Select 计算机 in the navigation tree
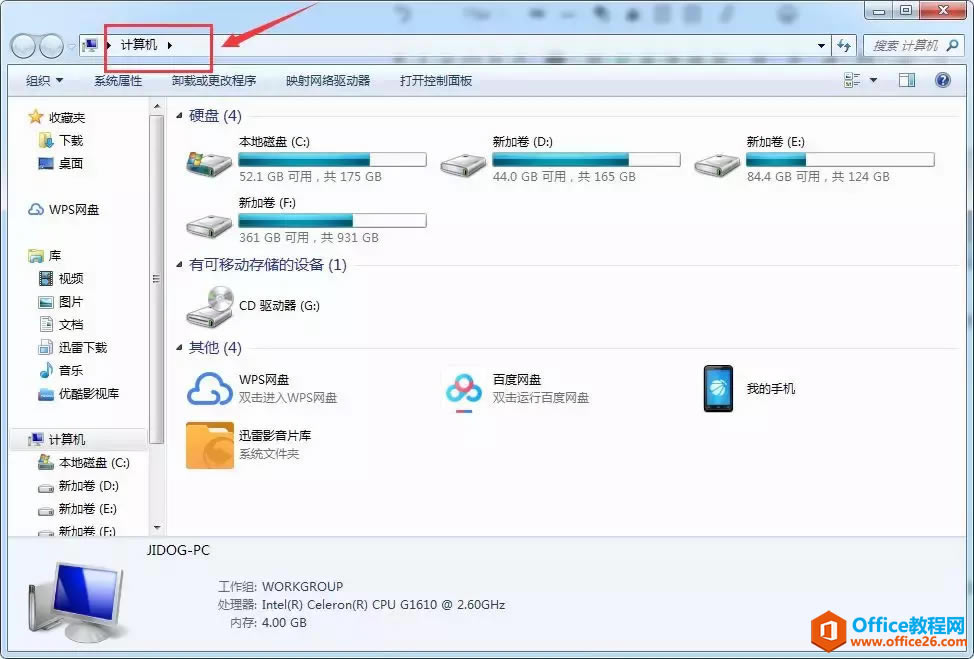 click(x=80, y=440)
